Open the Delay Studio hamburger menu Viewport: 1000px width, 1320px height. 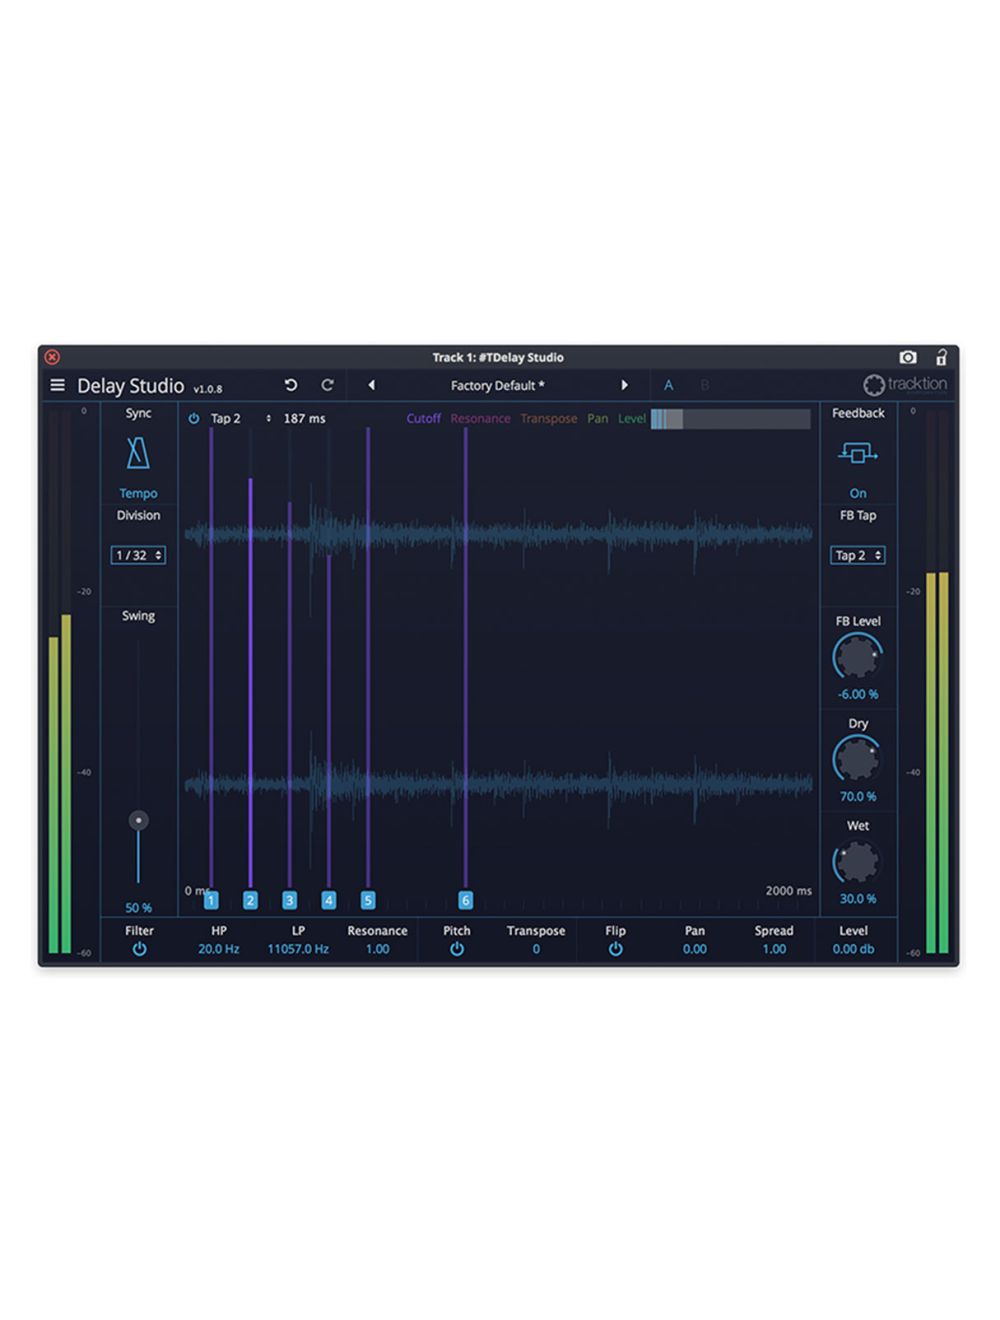pyautogui.click(x=59, y=385)
